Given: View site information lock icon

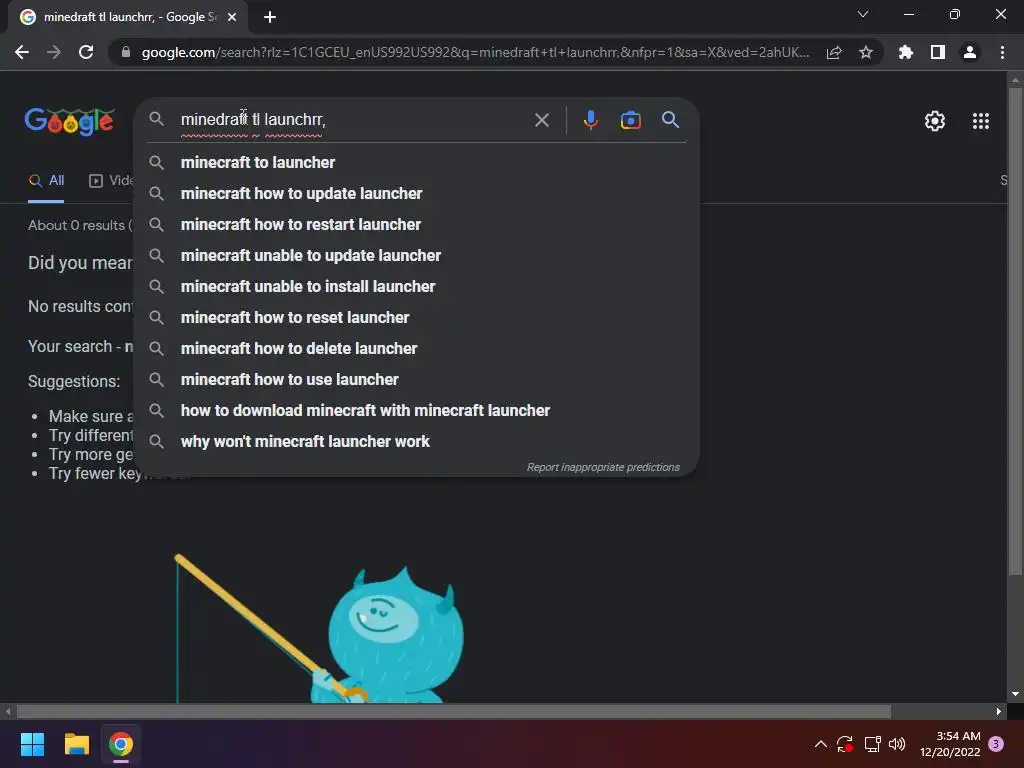Looking at the screenshot, I should click(x=126, y=52).
